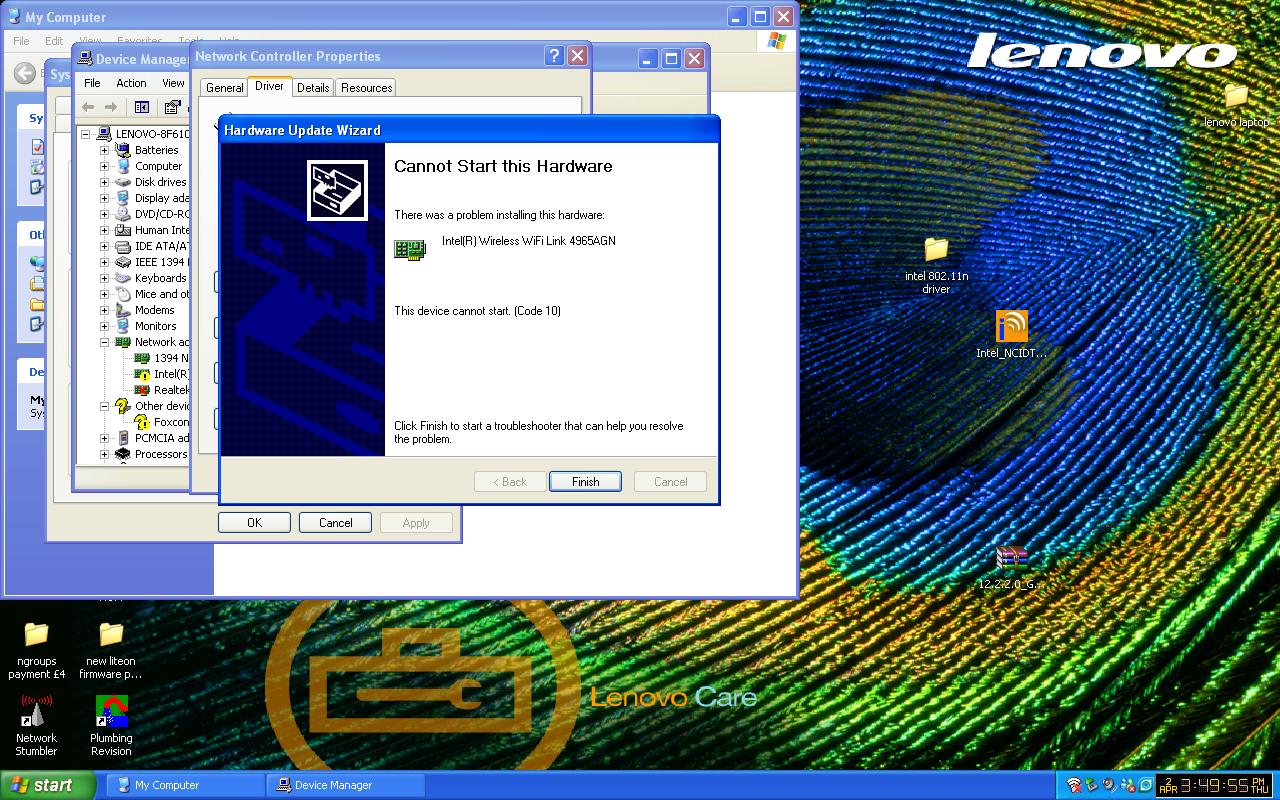Screen dimensions: 1280x800
Task: Open ngroups payment folder
Action: (x=37, y=650)
